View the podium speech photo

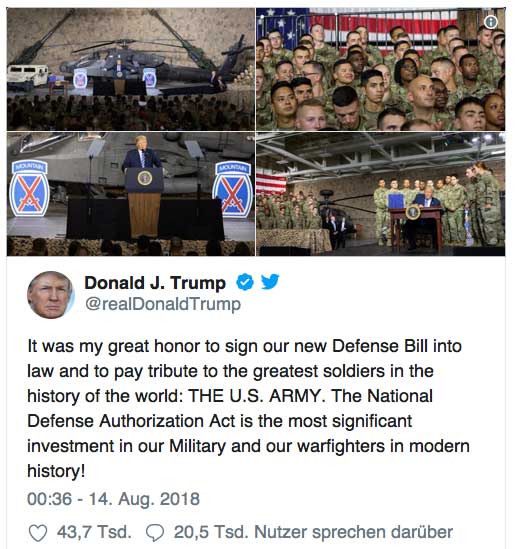coord(131,194)
